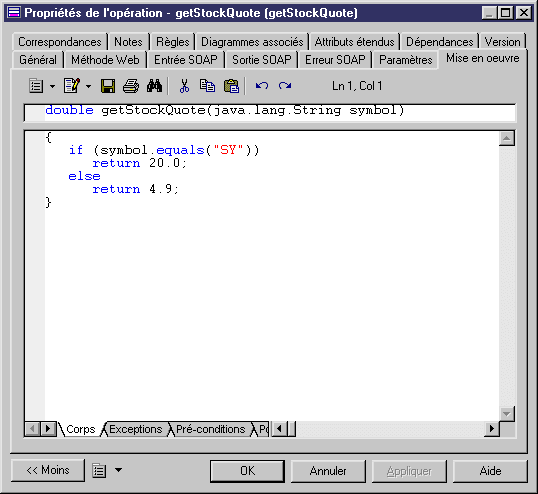Cut selection using the scissors icon
This screenshot has height=494, width=538.
click(184, 86)
